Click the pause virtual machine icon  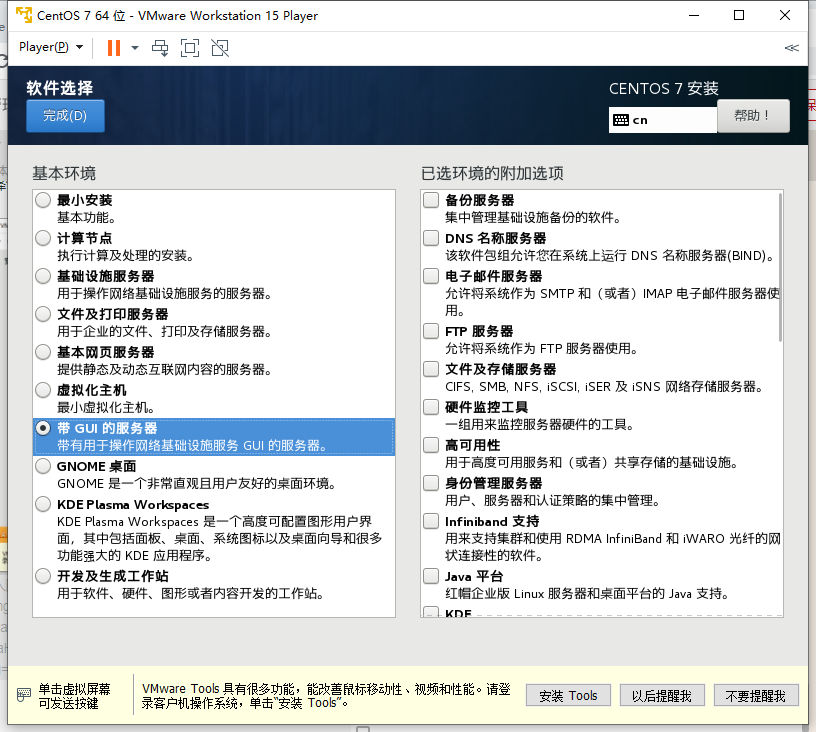(x=113, y=48)
